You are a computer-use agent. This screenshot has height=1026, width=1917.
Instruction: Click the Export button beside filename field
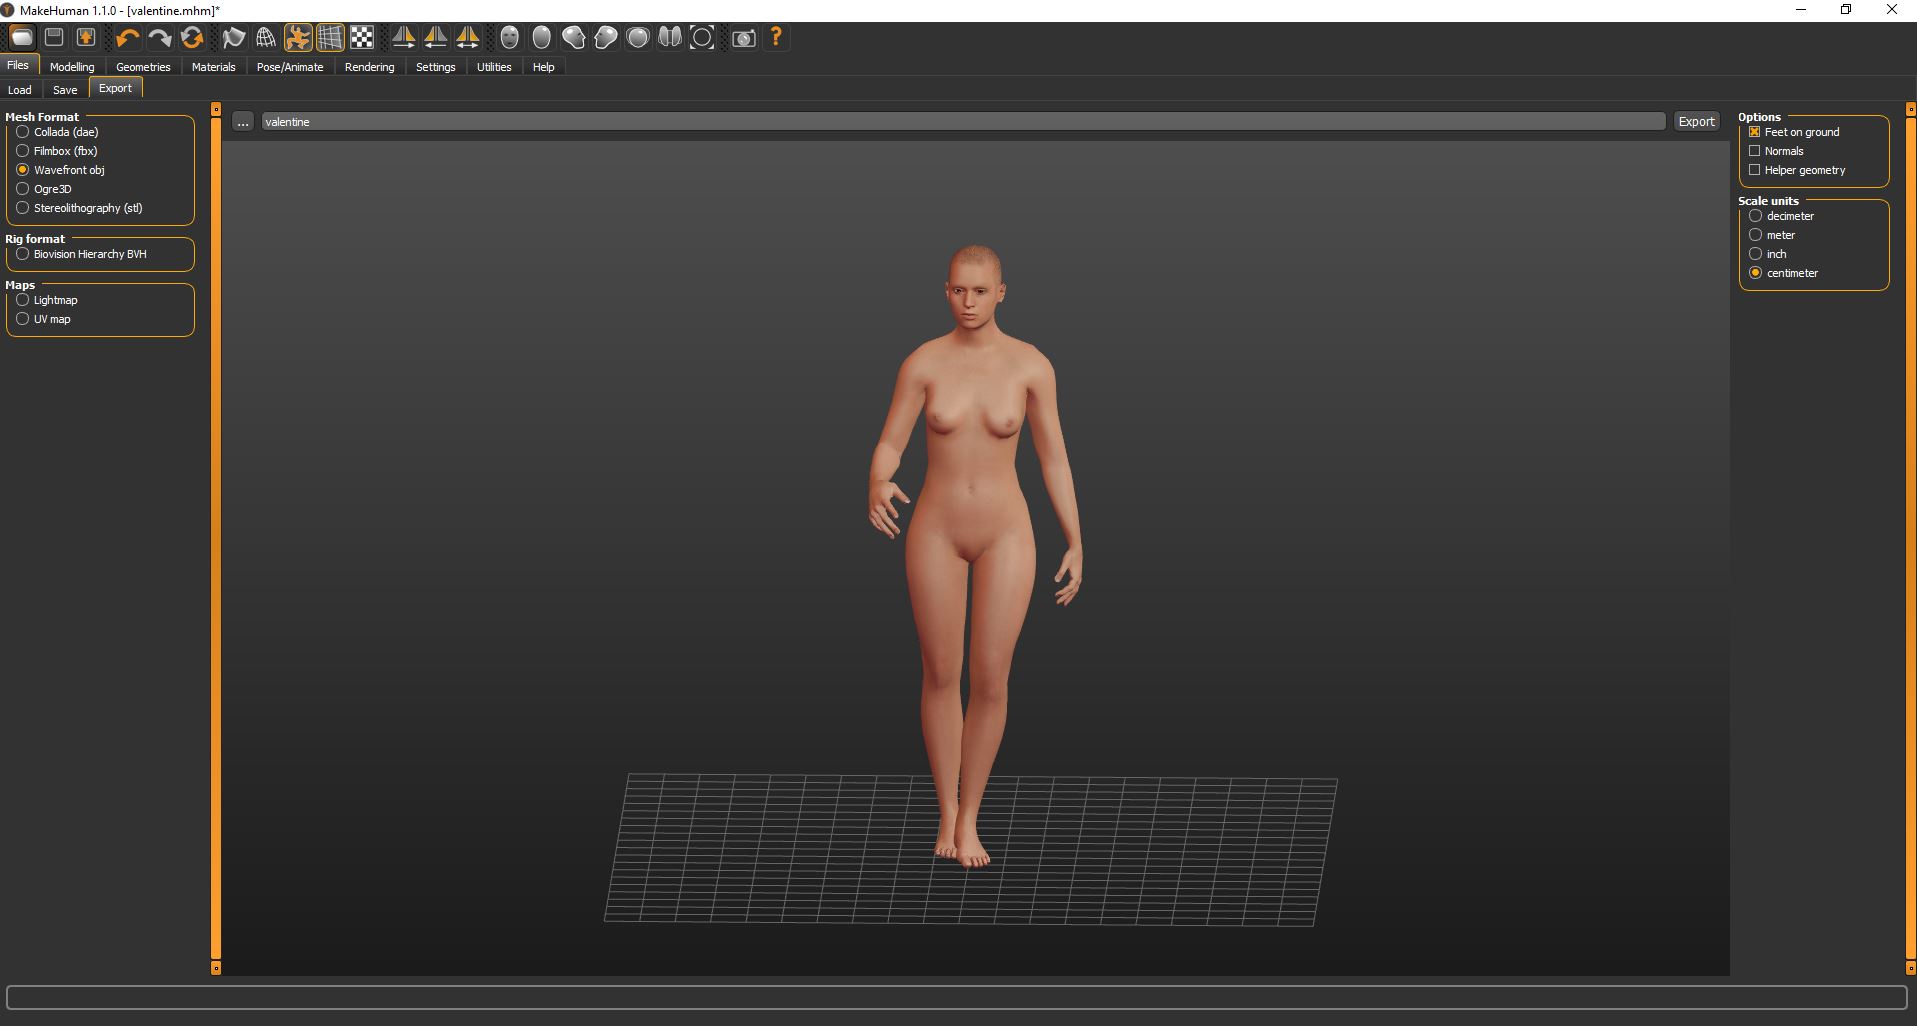point(1696,121)
